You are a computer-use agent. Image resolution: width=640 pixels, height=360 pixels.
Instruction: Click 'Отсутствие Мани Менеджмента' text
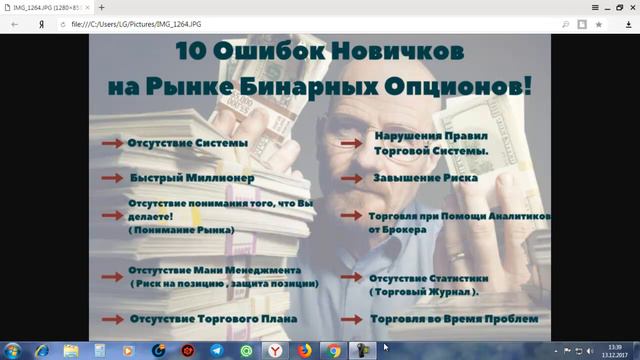coord(215,270)
